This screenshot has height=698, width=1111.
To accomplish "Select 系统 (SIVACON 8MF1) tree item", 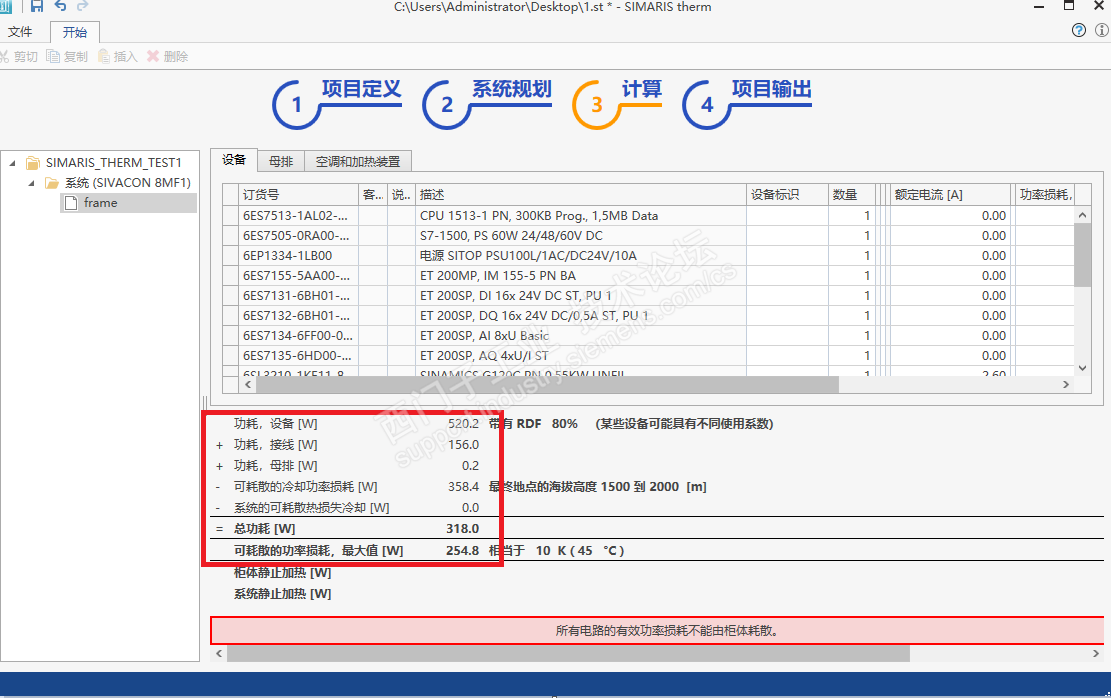I will pos(128,183).
